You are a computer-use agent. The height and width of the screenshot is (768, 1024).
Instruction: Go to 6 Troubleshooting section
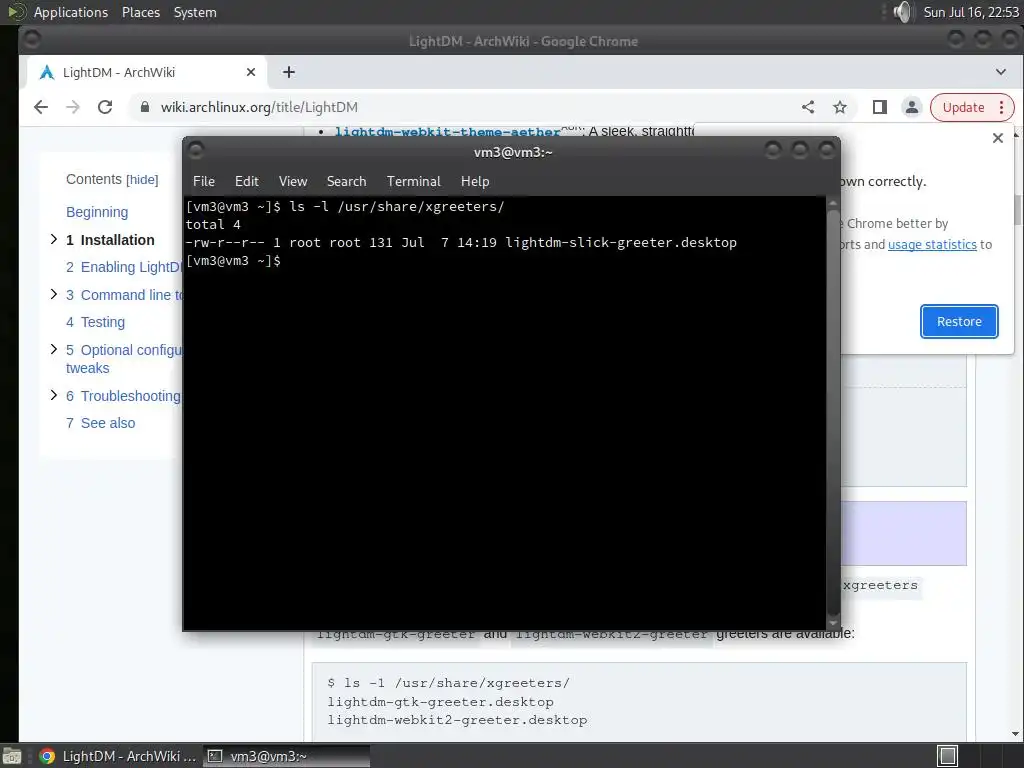123,396
